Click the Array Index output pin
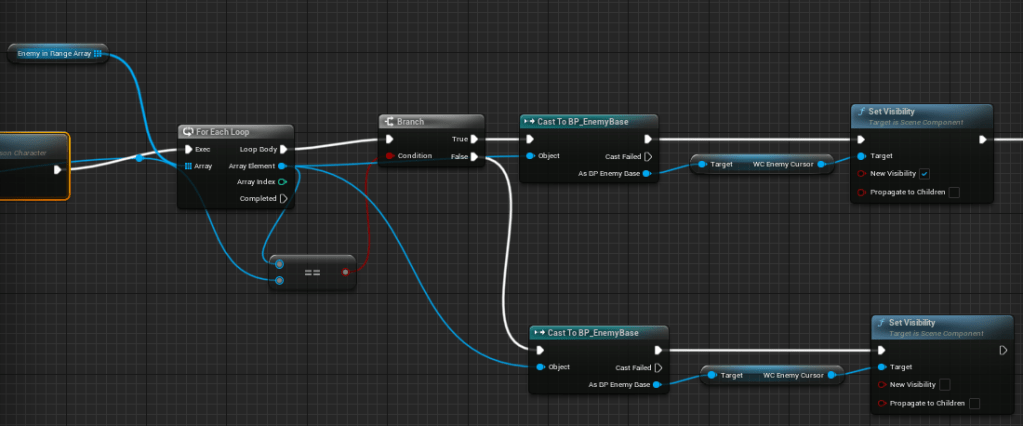 click(283, 182)
